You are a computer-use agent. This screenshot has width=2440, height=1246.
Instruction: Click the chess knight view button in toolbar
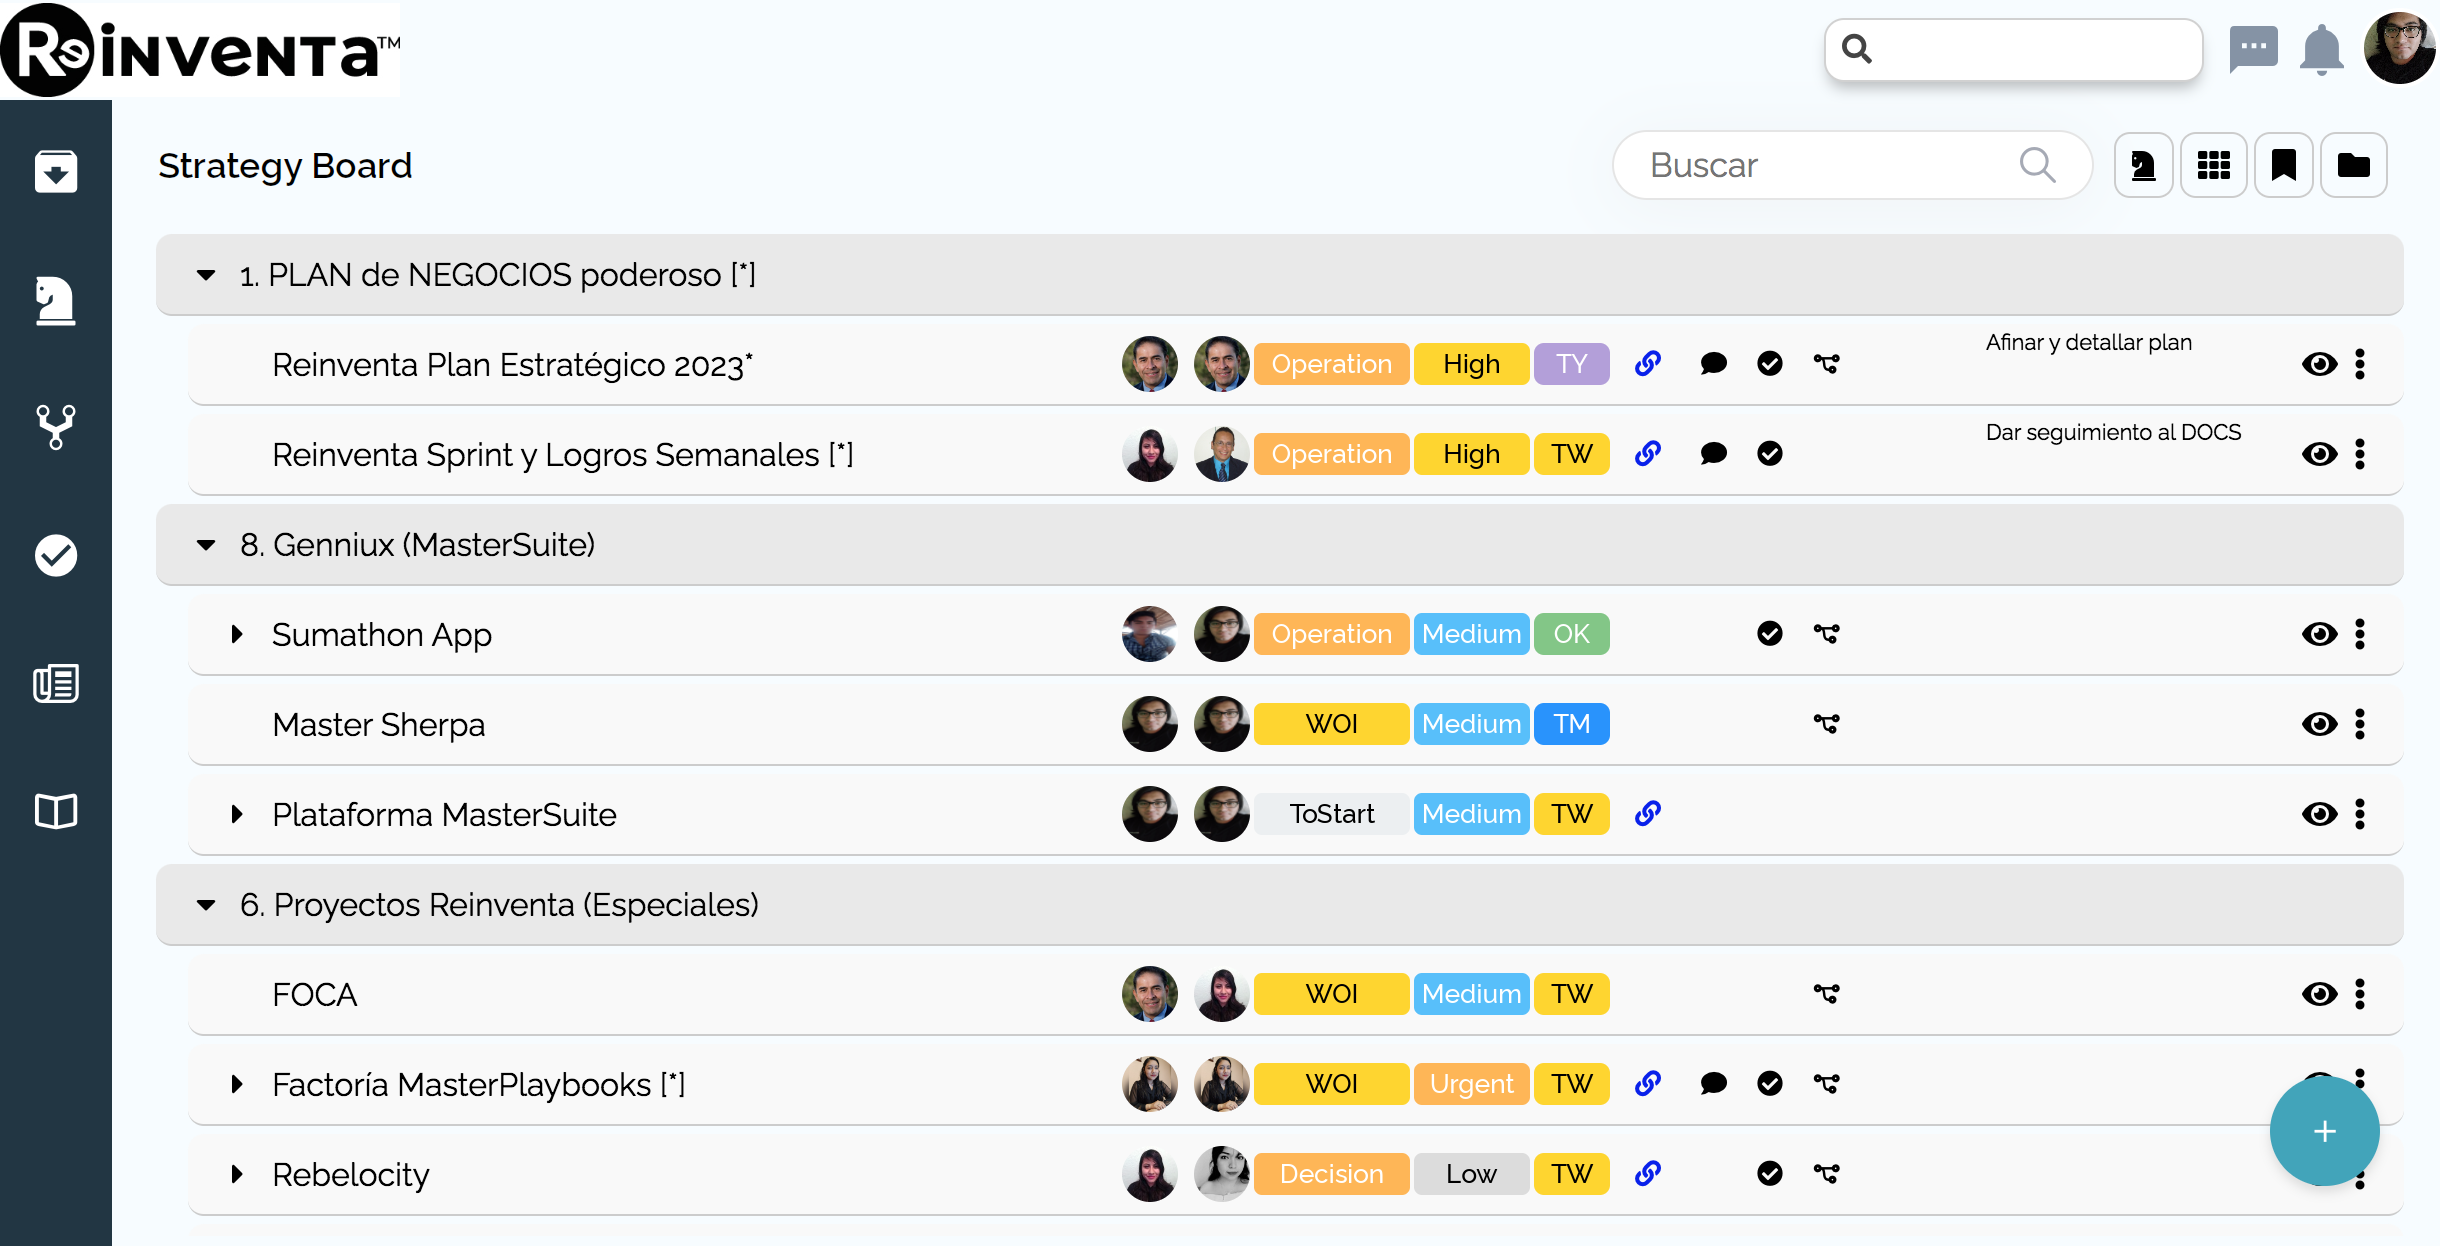2144,165
